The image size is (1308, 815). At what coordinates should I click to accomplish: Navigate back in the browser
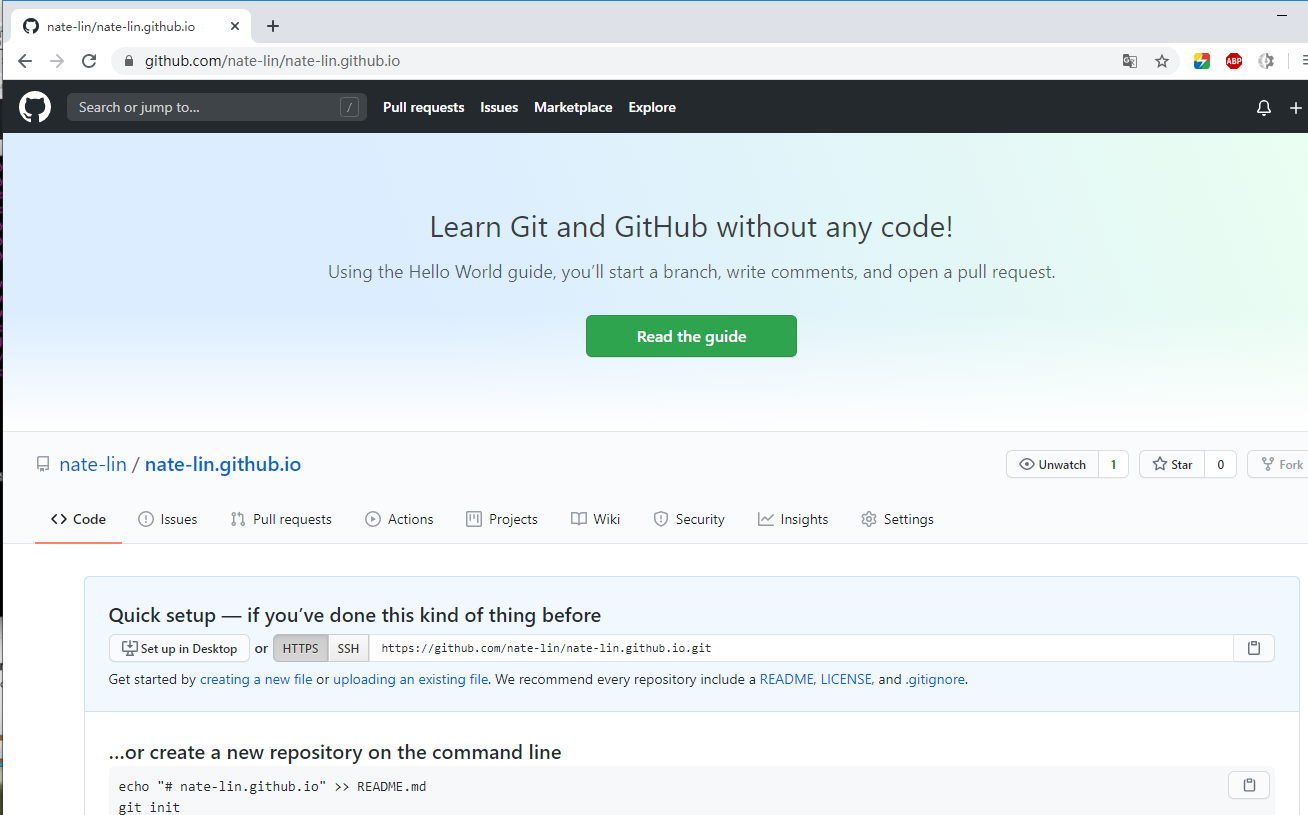click(x=25, y=61)
